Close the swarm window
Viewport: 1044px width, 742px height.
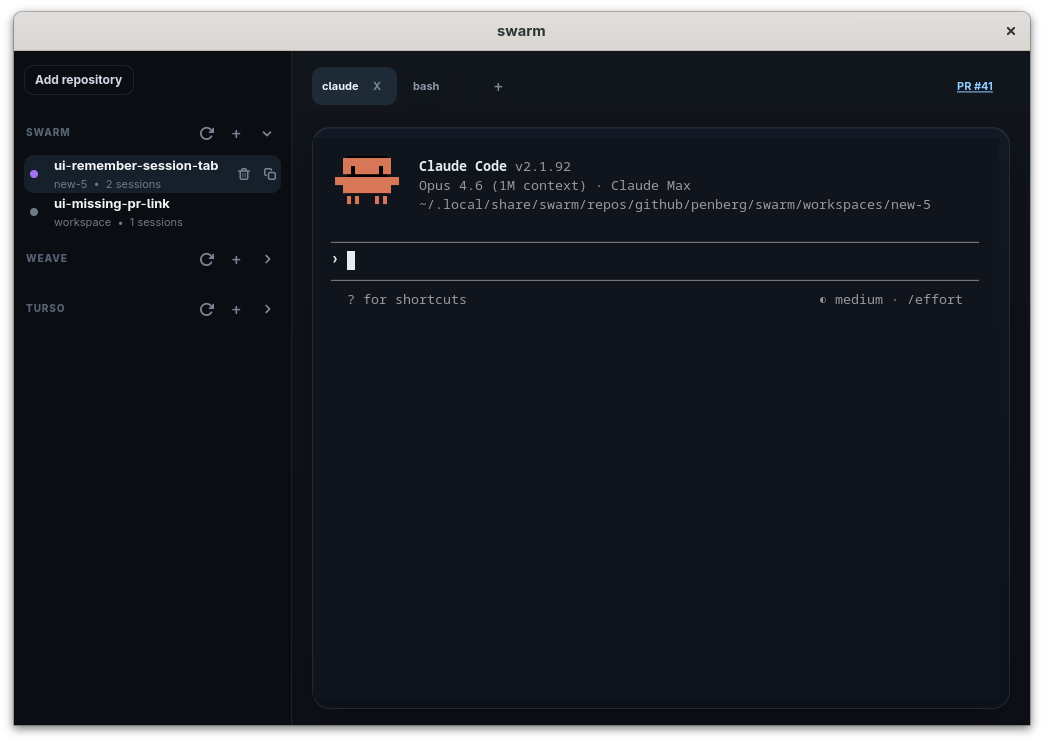(1011, 31)
